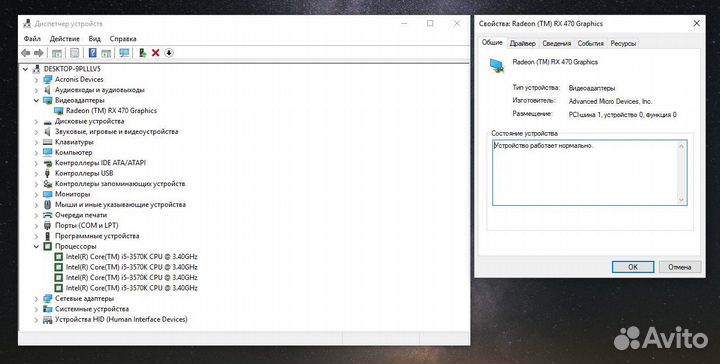The height and width of the screenshot is (364, 720).
Task: Open the Properties toolbar icon
Action: [74, 53]
